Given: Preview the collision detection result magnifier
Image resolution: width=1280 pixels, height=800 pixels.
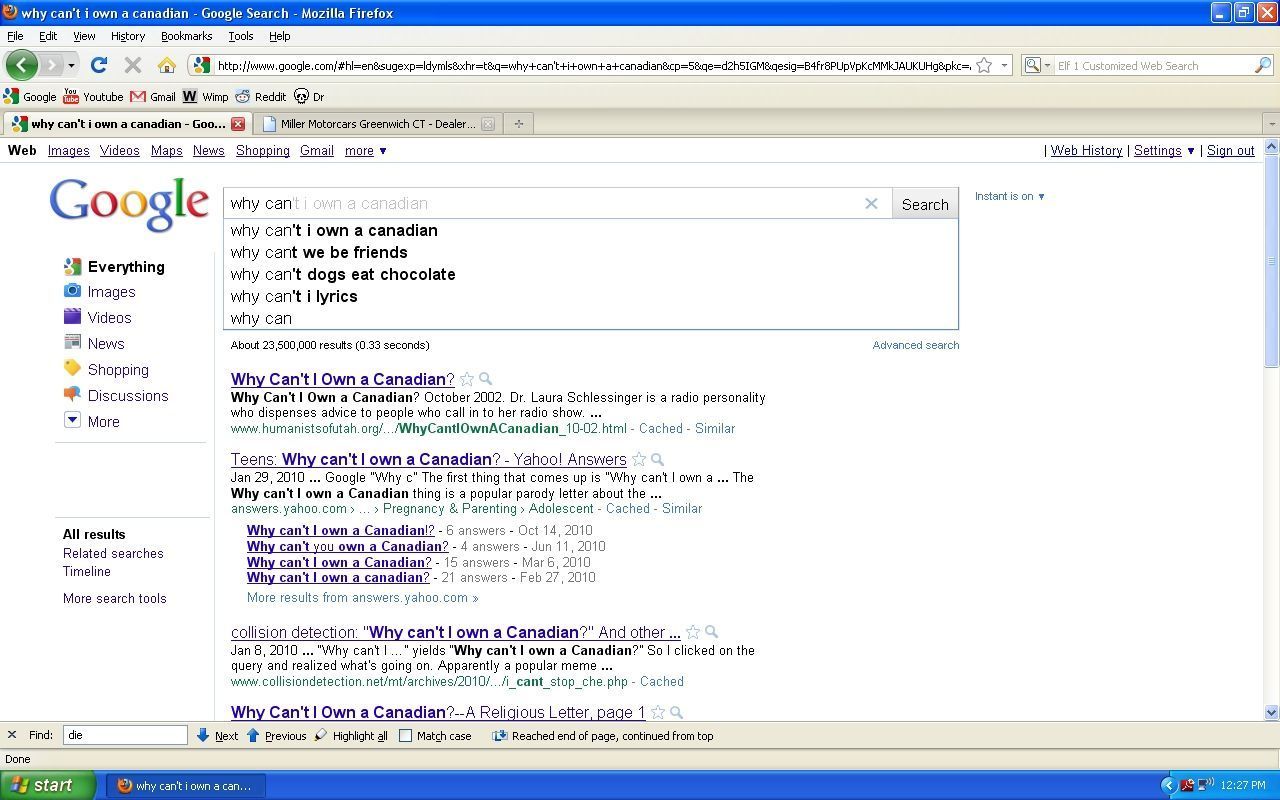Looking at the screenshot, I should point(711,632).
